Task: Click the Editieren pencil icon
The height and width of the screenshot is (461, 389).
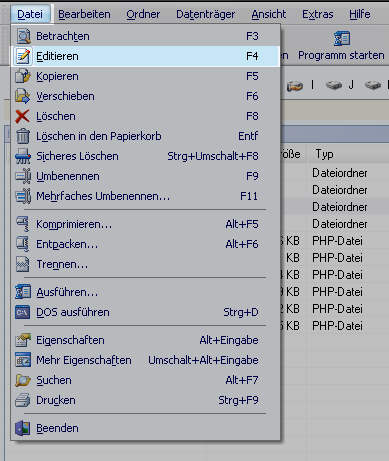Action: [x=23, y=56]
